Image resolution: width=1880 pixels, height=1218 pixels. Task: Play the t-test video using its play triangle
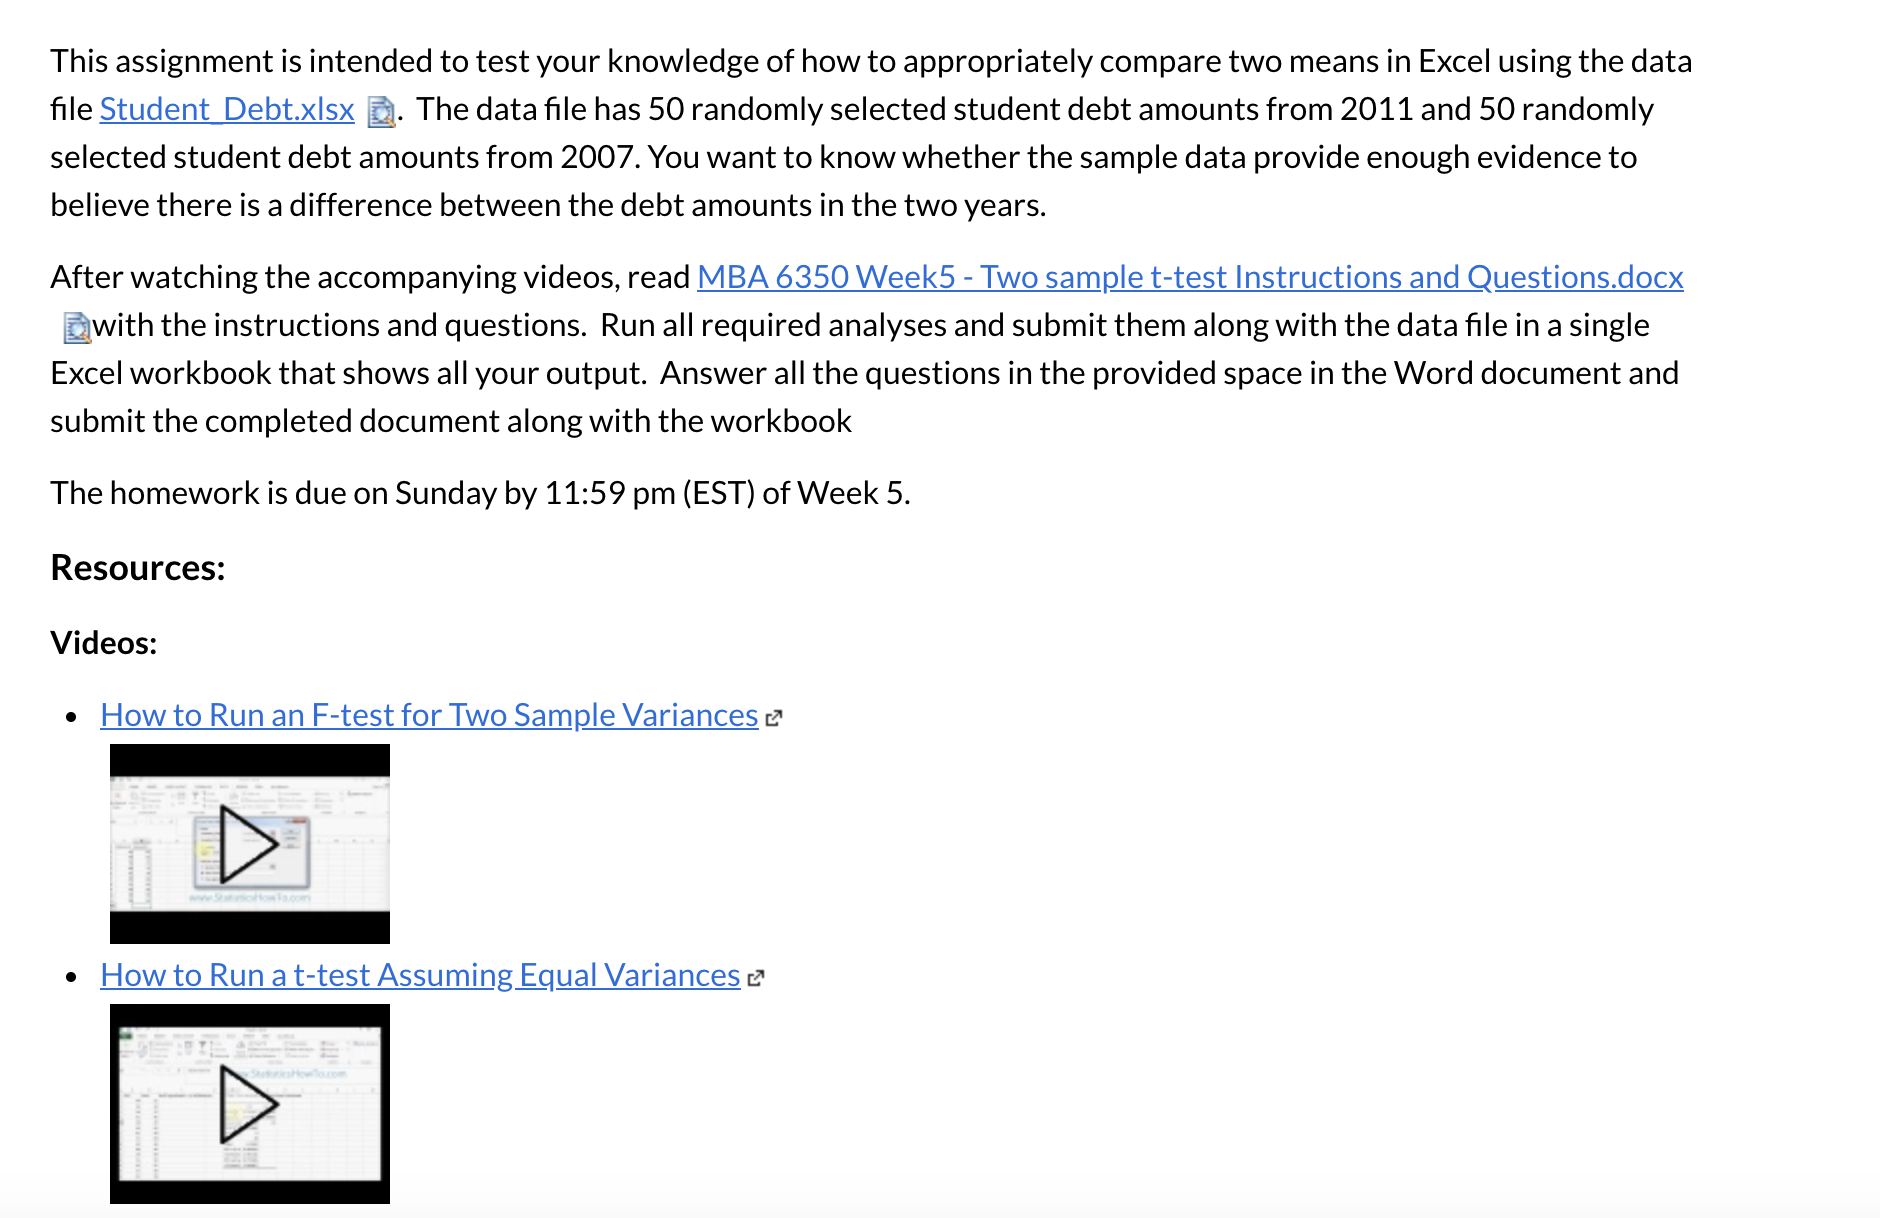(248, 1104)
